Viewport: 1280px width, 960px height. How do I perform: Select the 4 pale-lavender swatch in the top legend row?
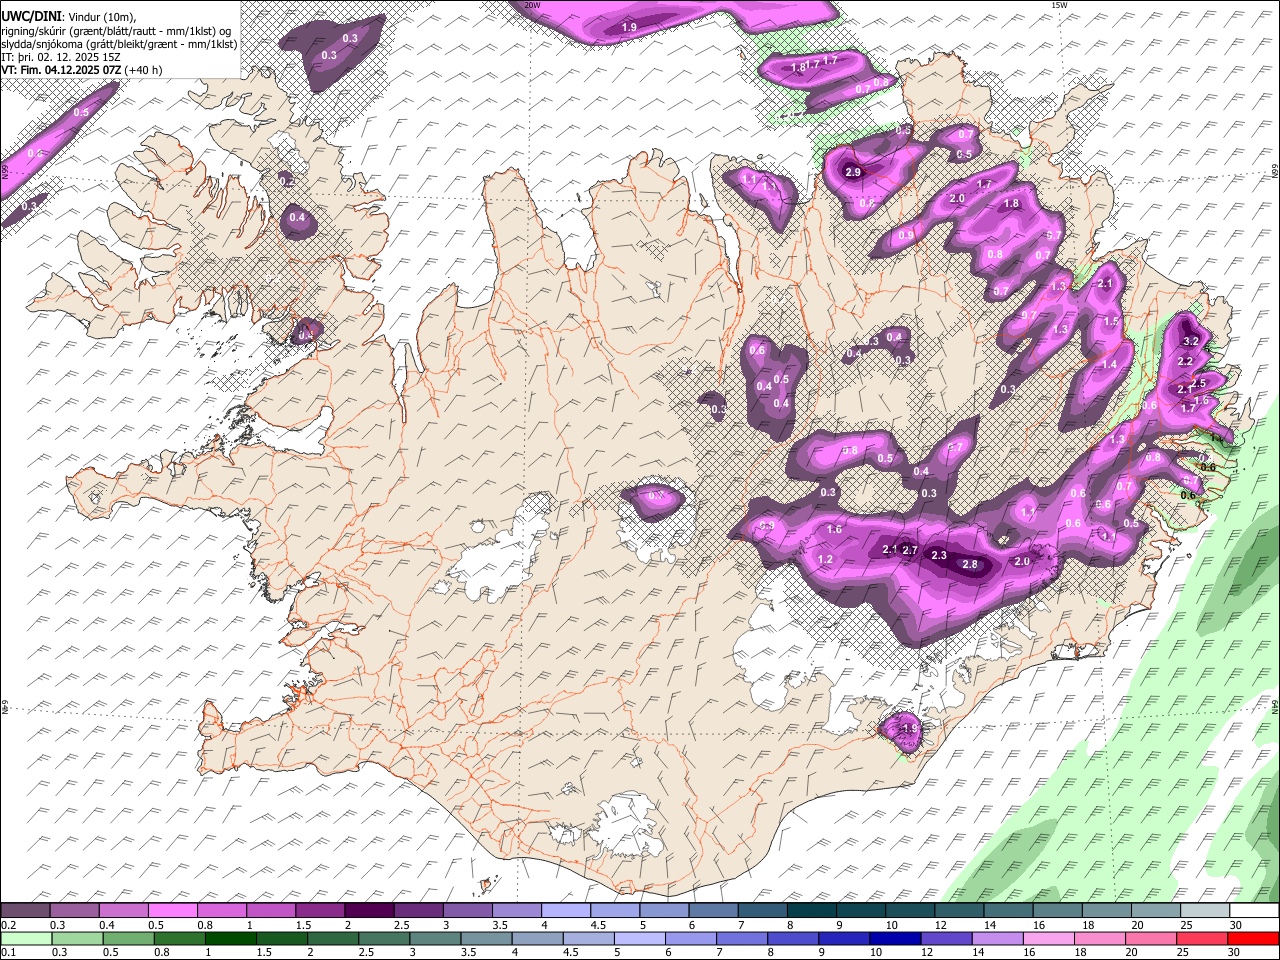(565, 911)
